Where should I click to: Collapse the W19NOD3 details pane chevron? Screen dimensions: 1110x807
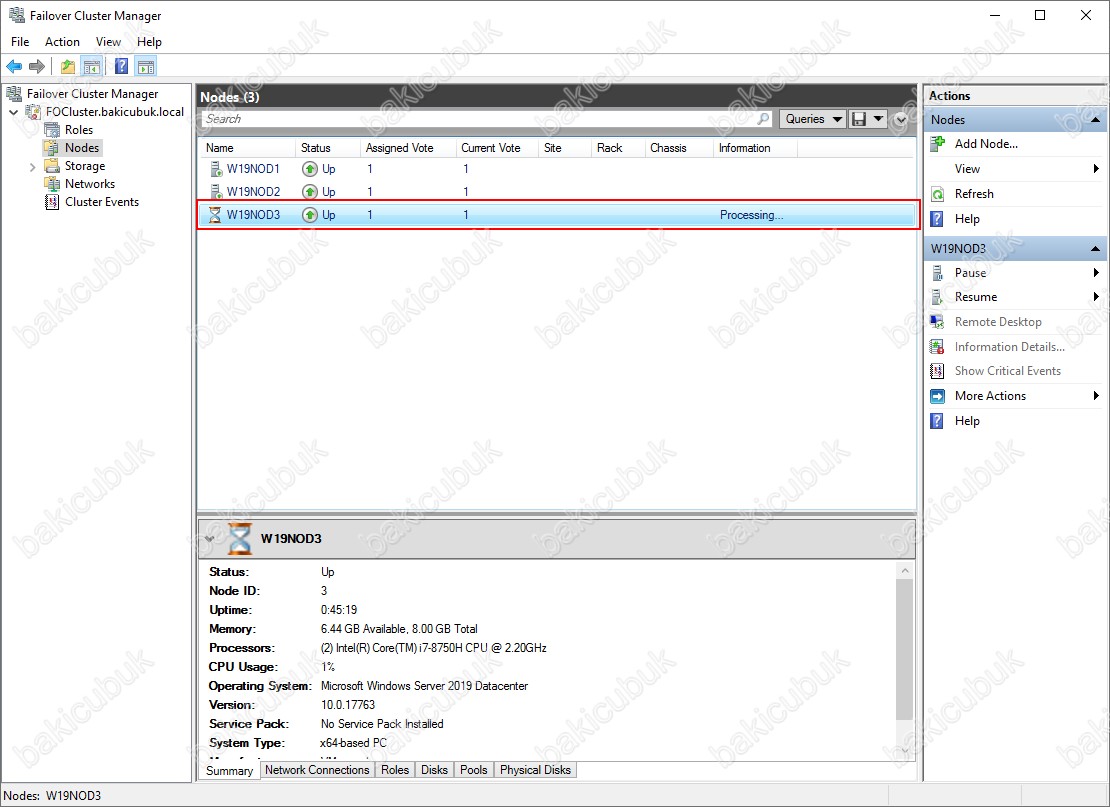click(210, 539)
